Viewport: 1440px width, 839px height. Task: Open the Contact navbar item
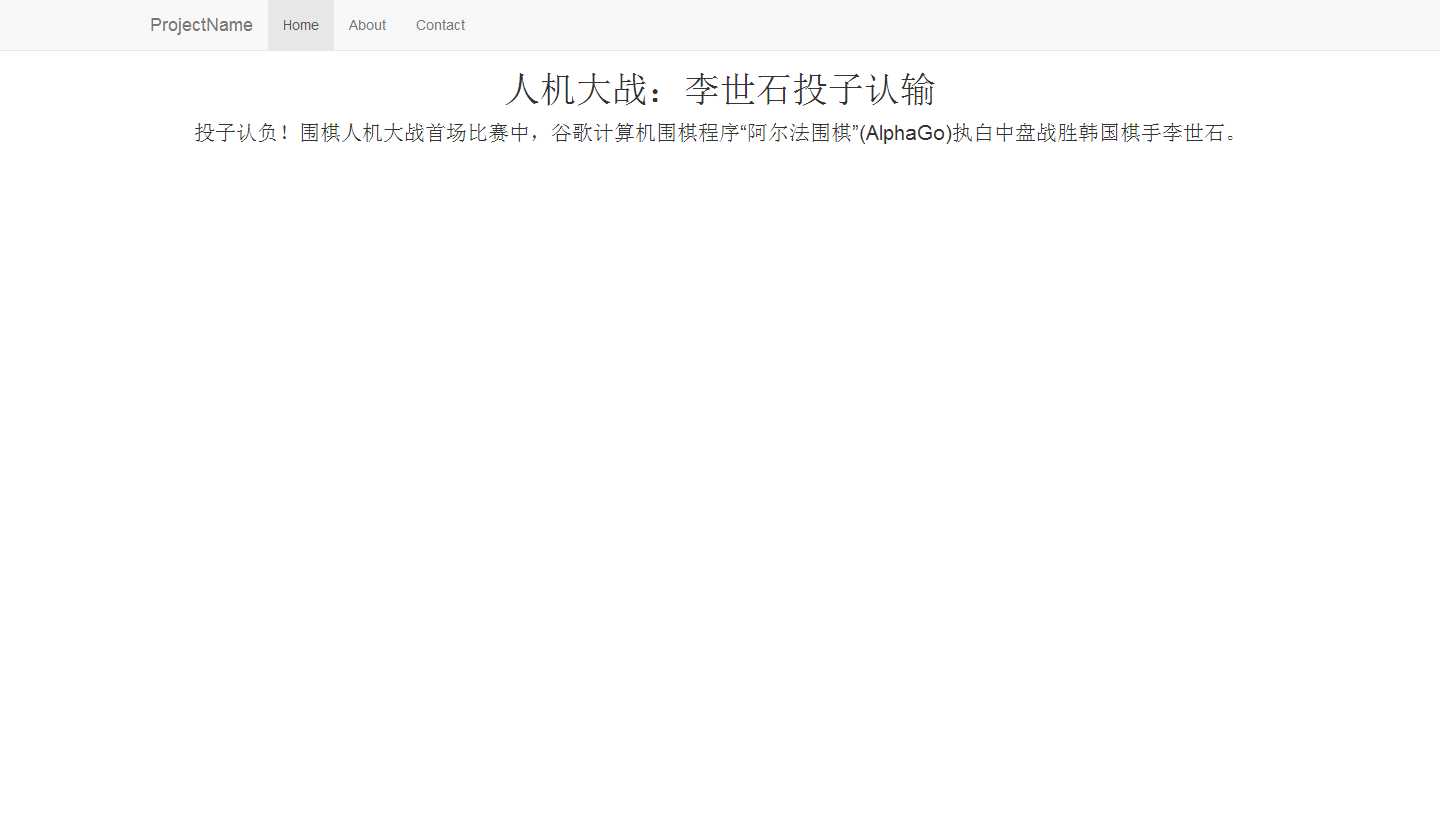point(440,25)
